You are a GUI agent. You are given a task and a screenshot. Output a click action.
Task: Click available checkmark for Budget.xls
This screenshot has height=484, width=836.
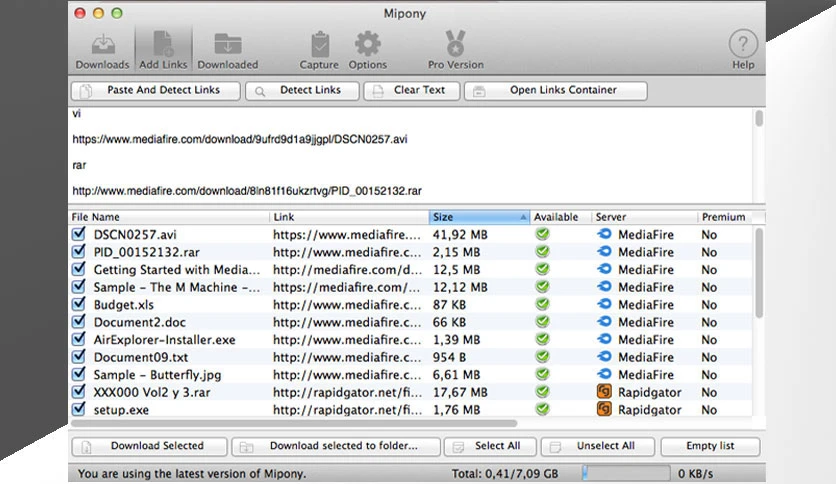click(543, 304)
